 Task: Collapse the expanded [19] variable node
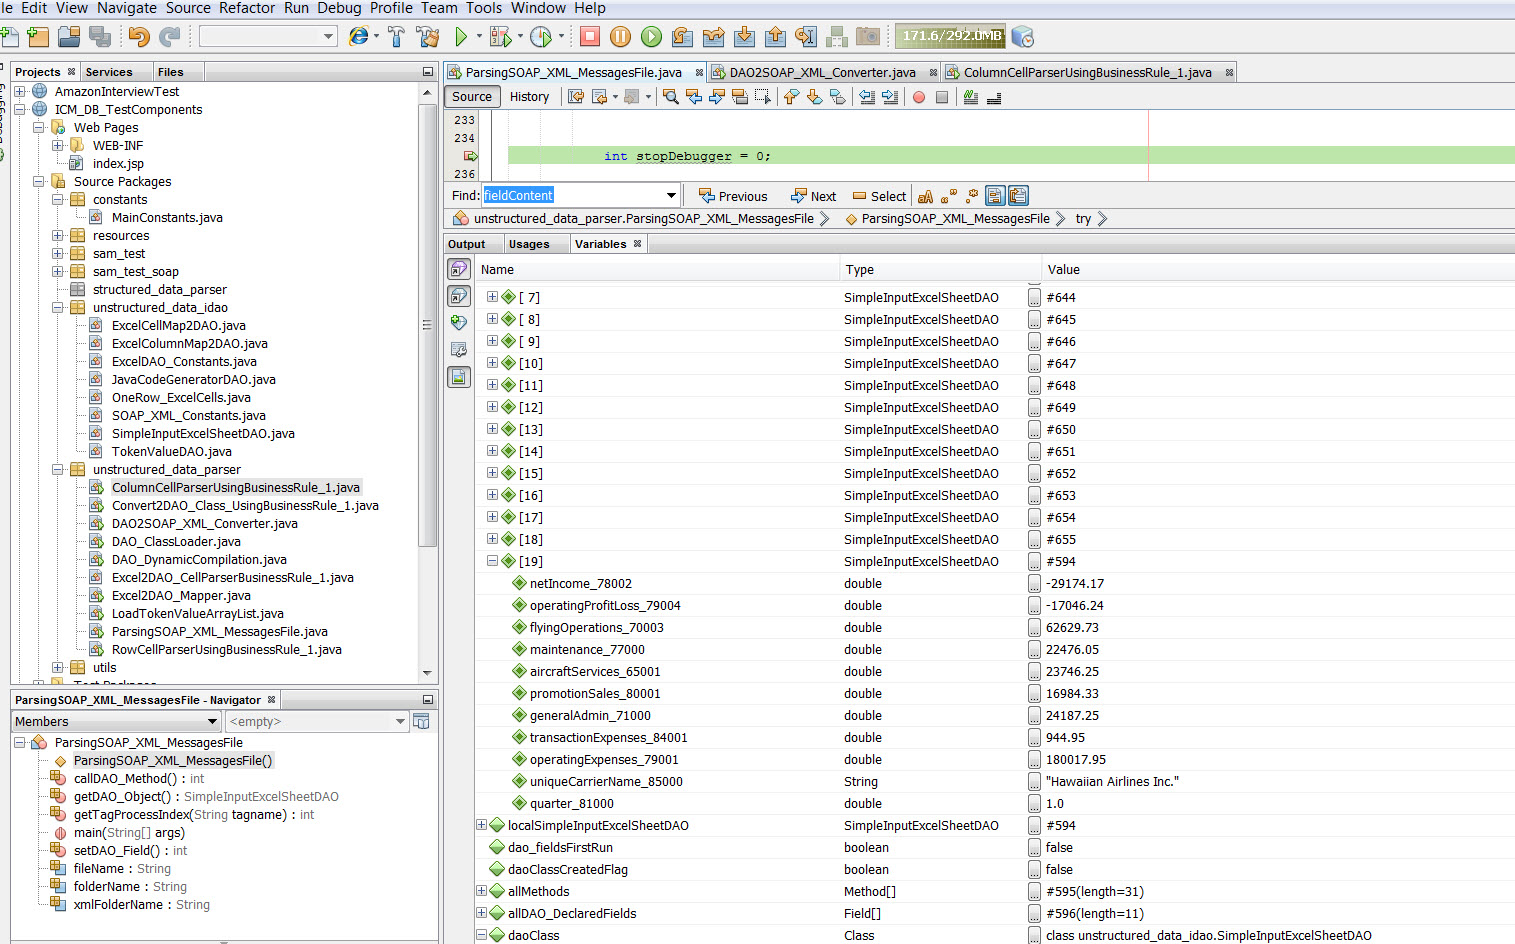[x=492, y=561]
